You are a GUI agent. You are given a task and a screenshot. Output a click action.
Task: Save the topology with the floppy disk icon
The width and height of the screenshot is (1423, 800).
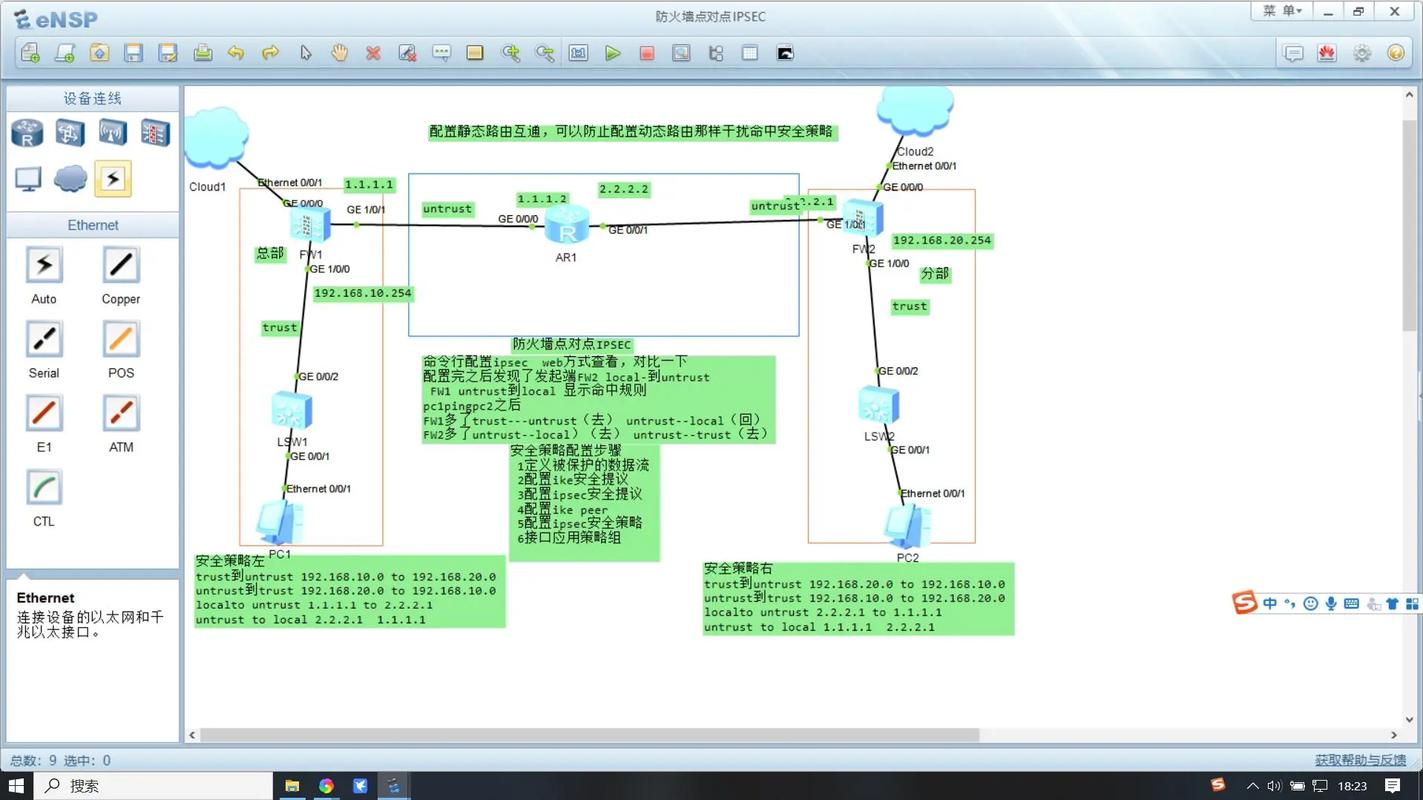coord(133,53)
